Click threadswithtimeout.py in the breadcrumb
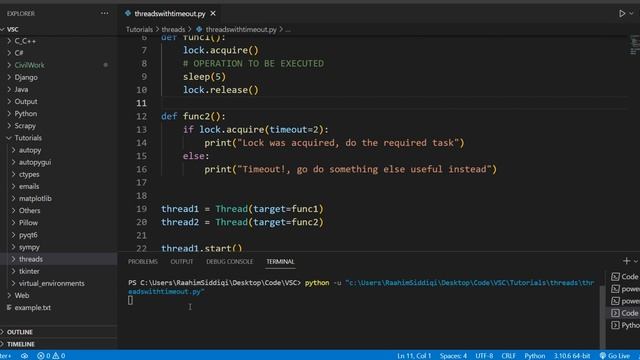This screenshot has height=360, width=640. tap(241, 29)
